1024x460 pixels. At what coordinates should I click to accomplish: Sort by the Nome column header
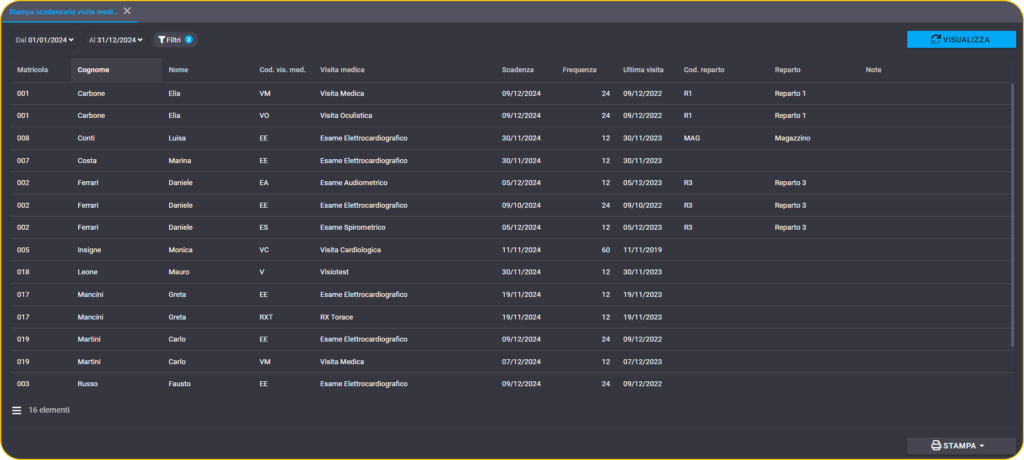[x=178, y=69]
